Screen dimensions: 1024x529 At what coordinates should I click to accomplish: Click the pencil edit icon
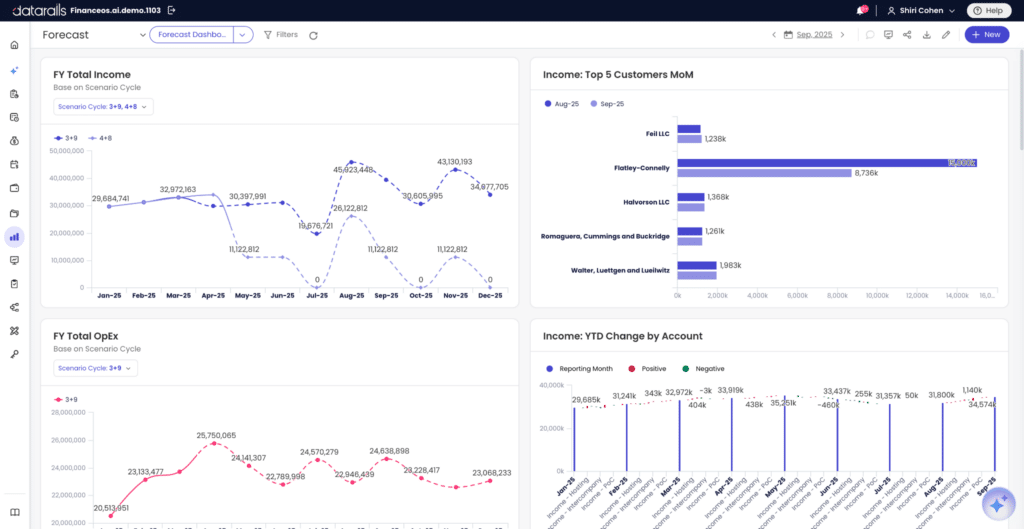[x=946, y=35]
